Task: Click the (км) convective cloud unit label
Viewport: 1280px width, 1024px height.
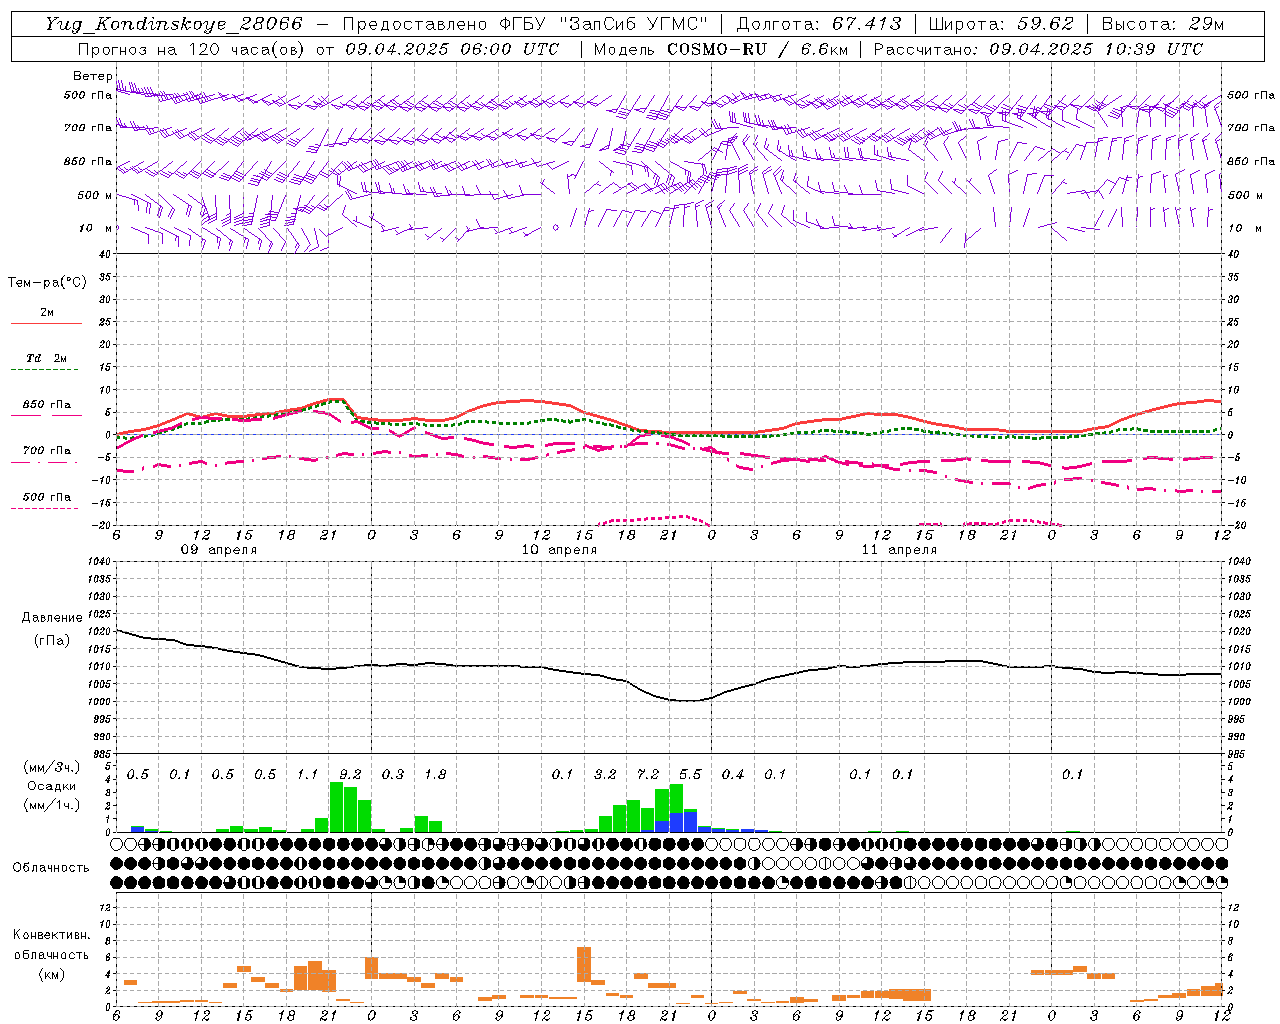Action: [x=52, y=975]
